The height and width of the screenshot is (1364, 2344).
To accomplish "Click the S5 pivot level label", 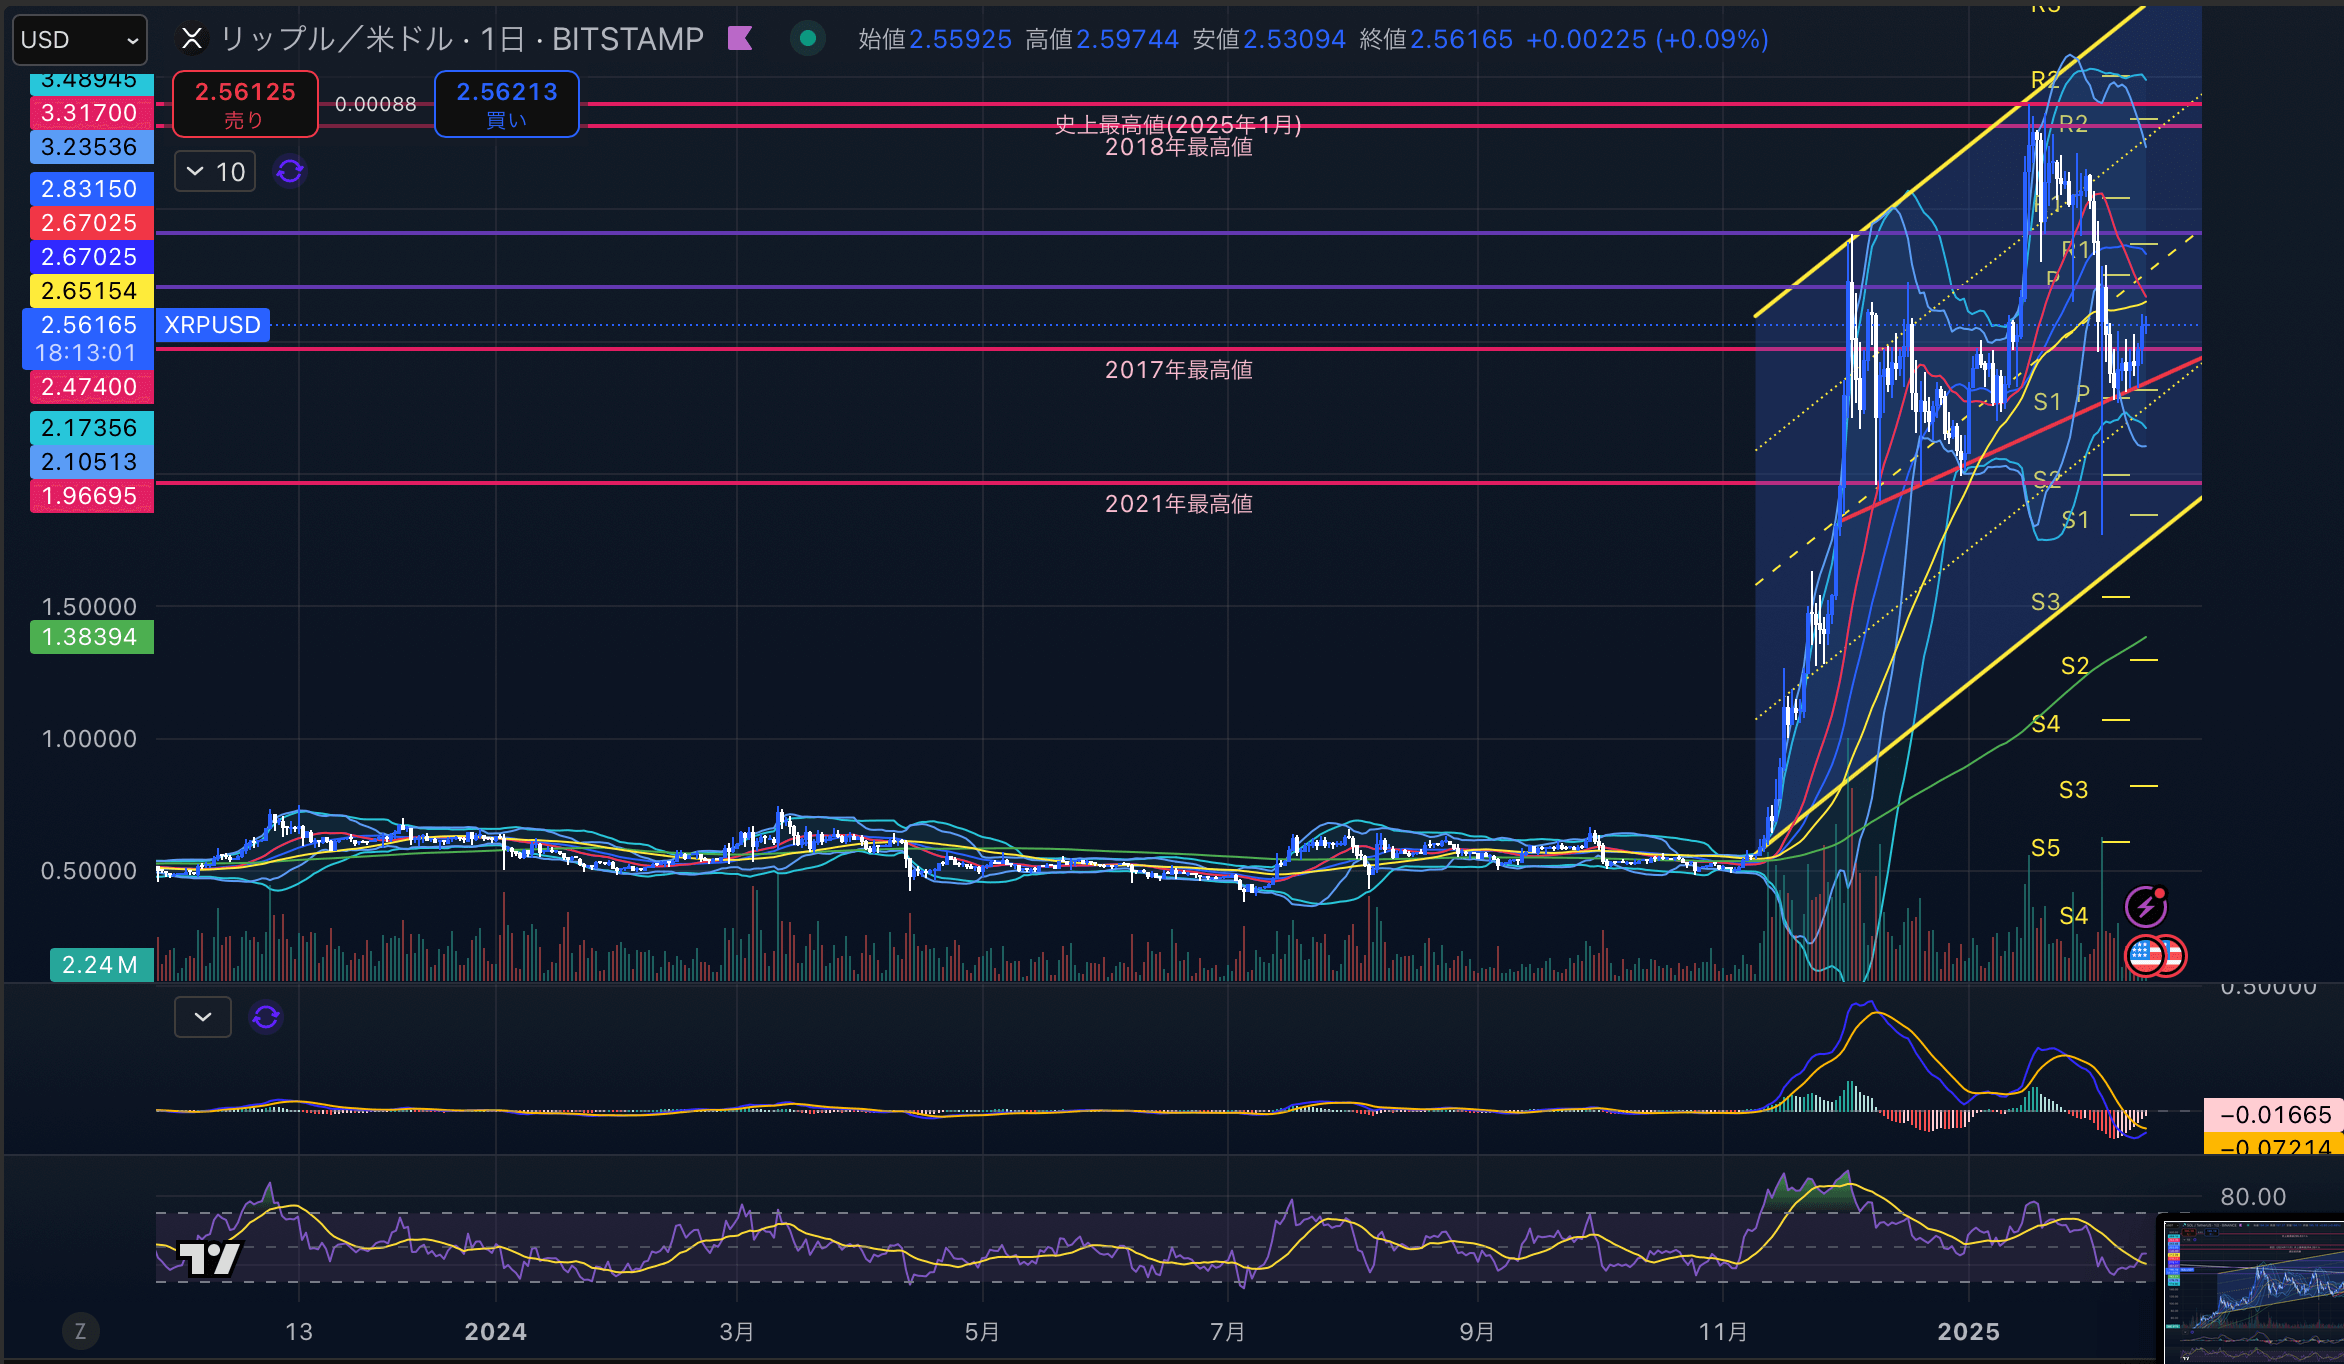I will coord(2046,848).
